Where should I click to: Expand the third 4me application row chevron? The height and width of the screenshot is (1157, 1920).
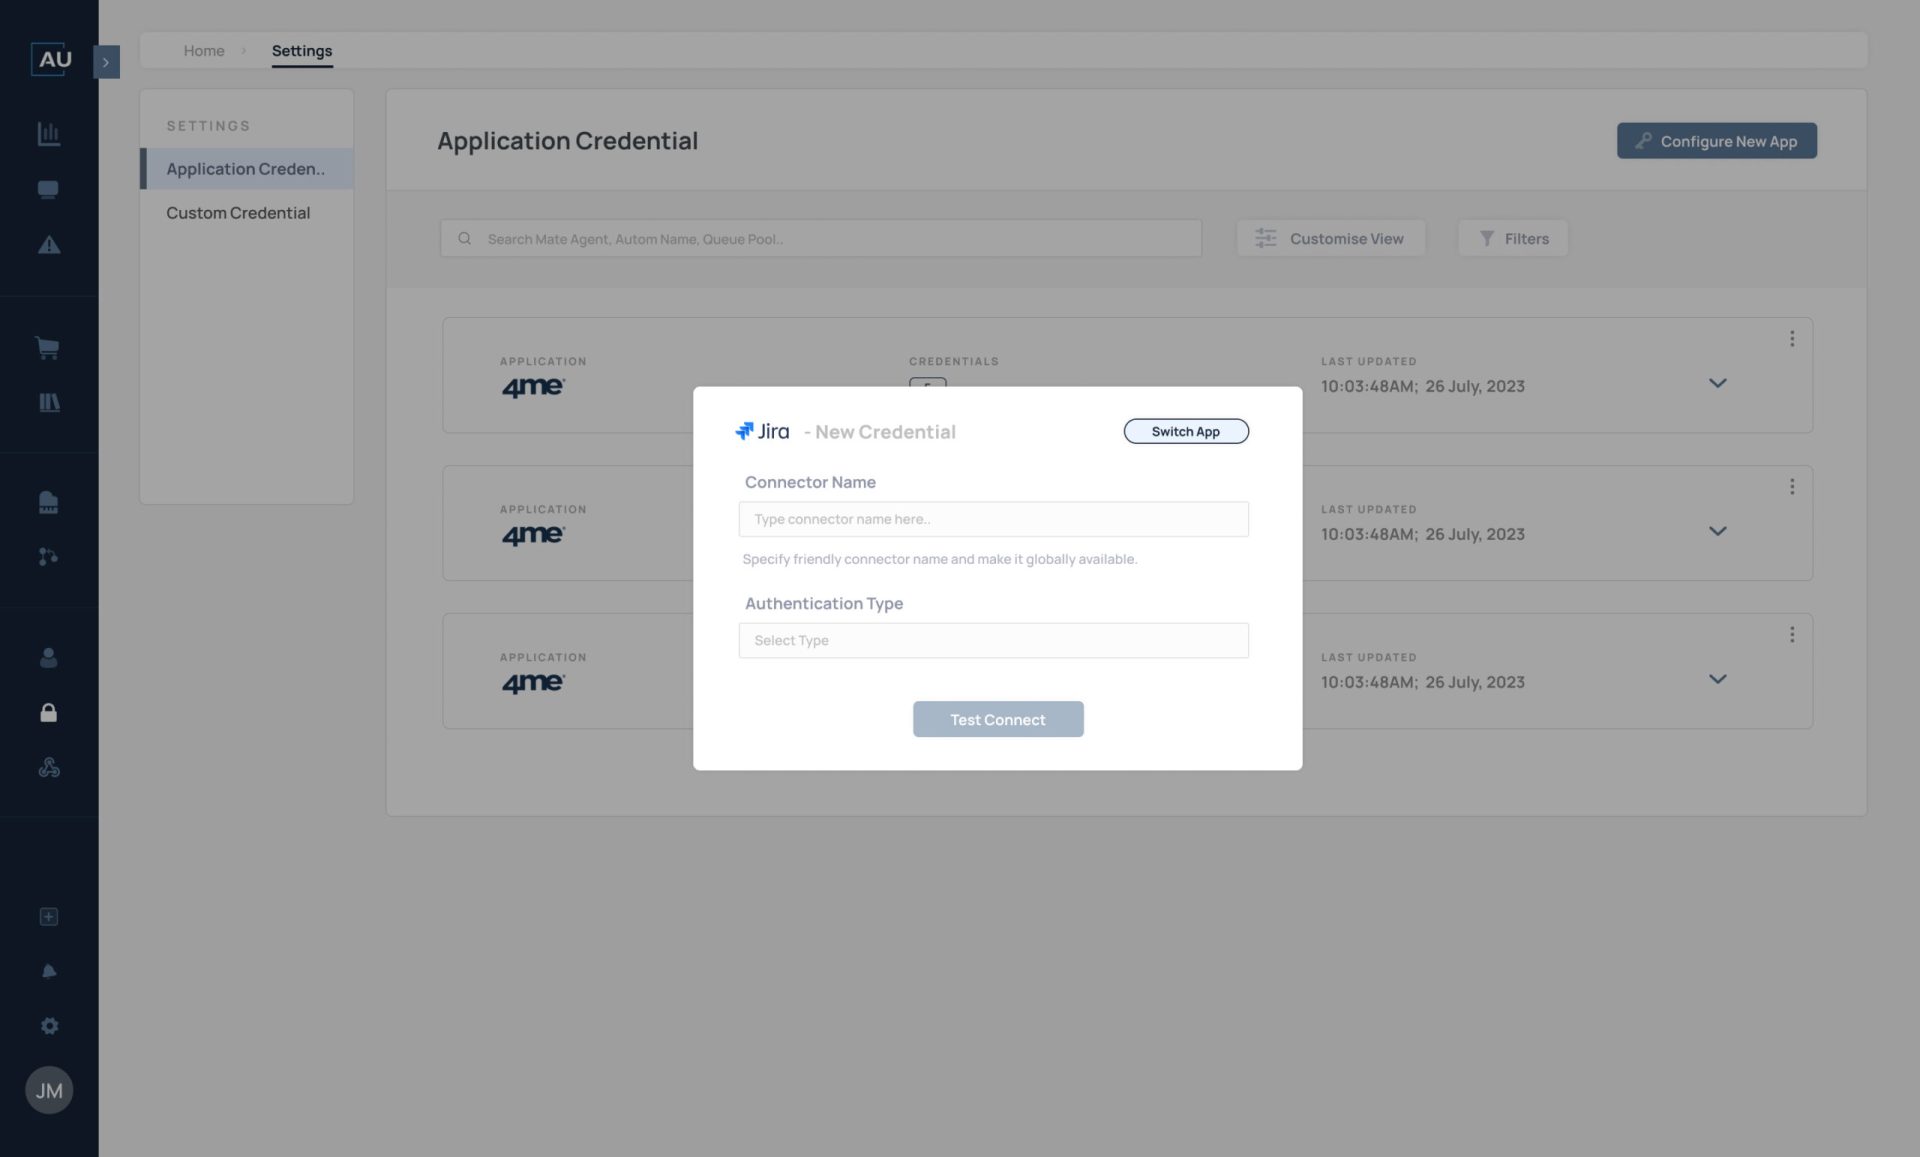pyautogui.click(x=1717, y=679)
